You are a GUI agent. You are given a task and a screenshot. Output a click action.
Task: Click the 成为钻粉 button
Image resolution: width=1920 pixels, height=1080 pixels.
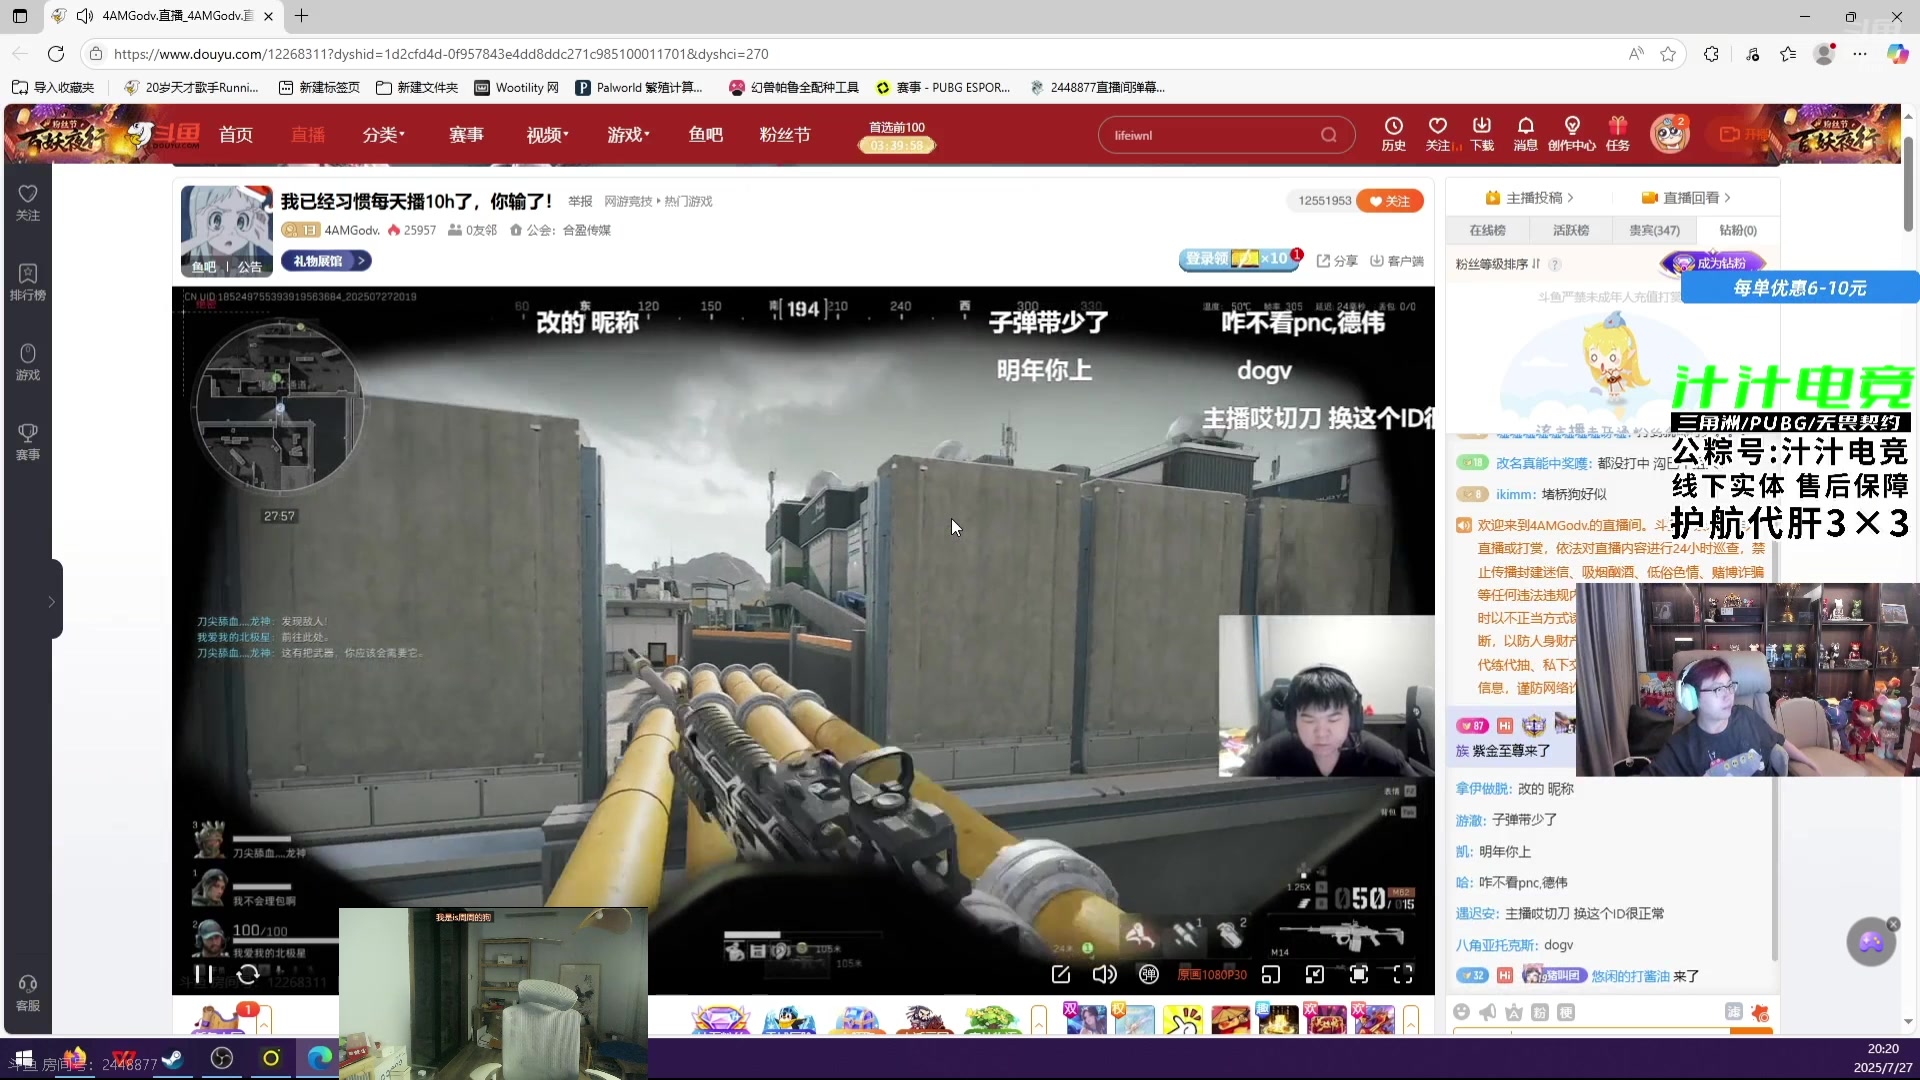[x=1711, y=263]
